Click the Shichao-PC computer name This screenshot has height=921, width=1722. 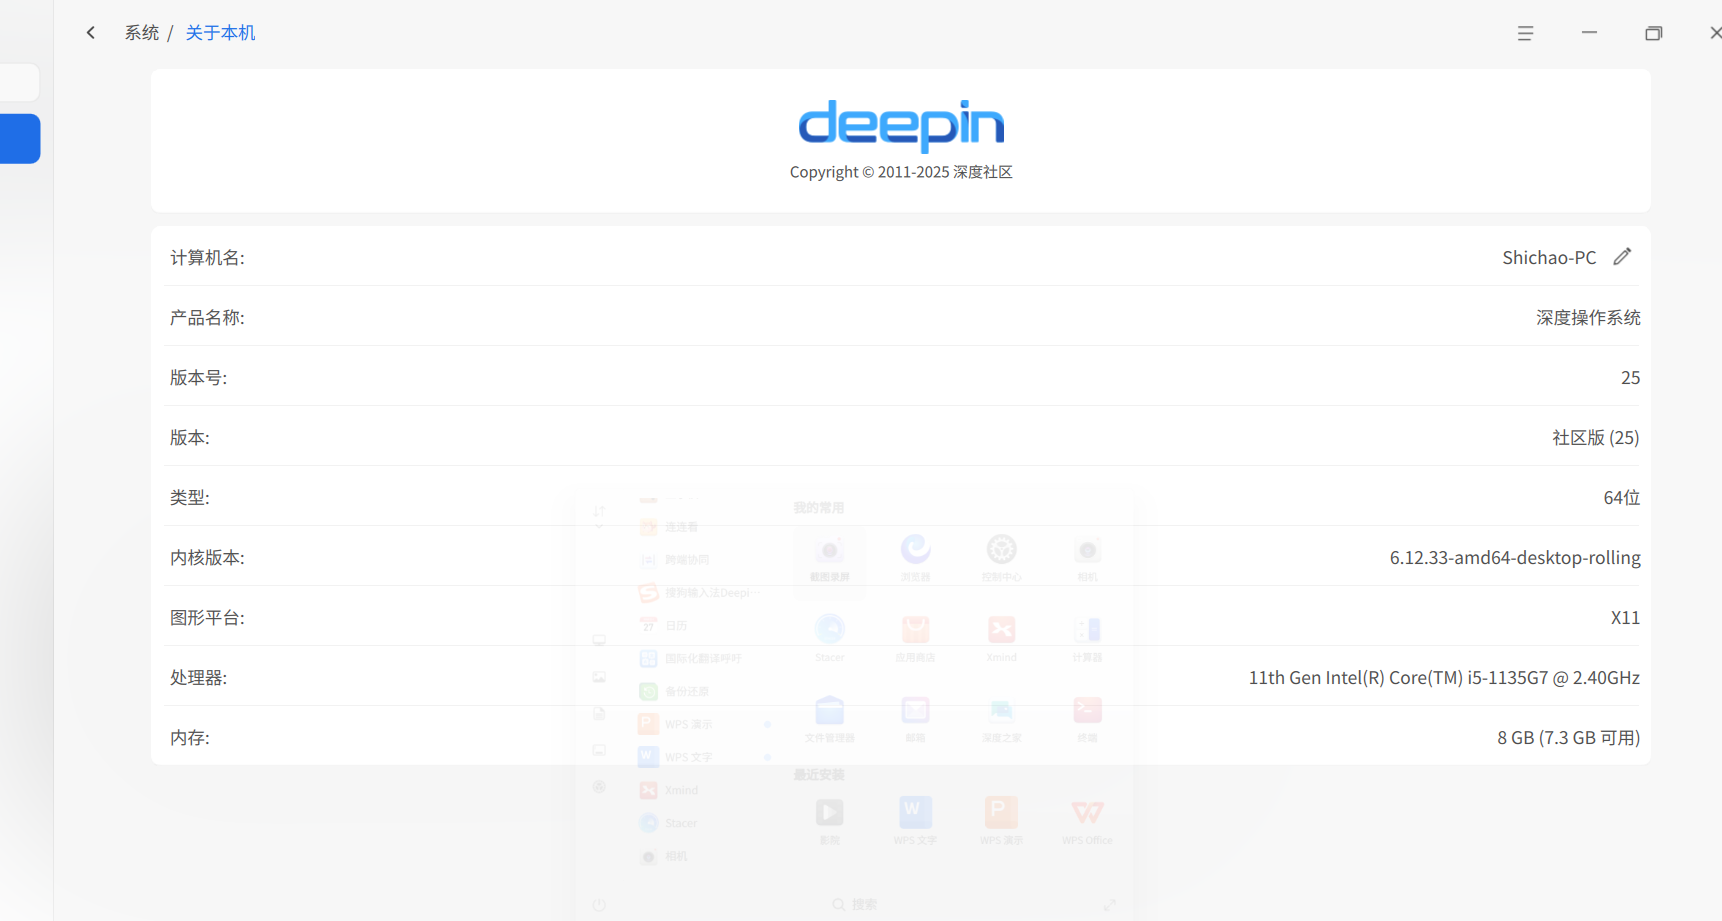pyautogui.click(x=1549, y=258)
